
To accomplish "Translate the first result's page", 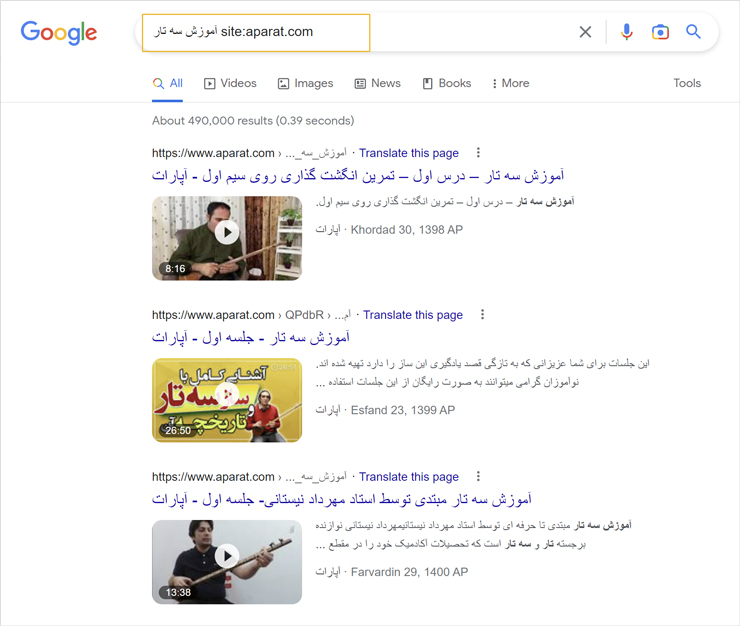I will (409, 153).
